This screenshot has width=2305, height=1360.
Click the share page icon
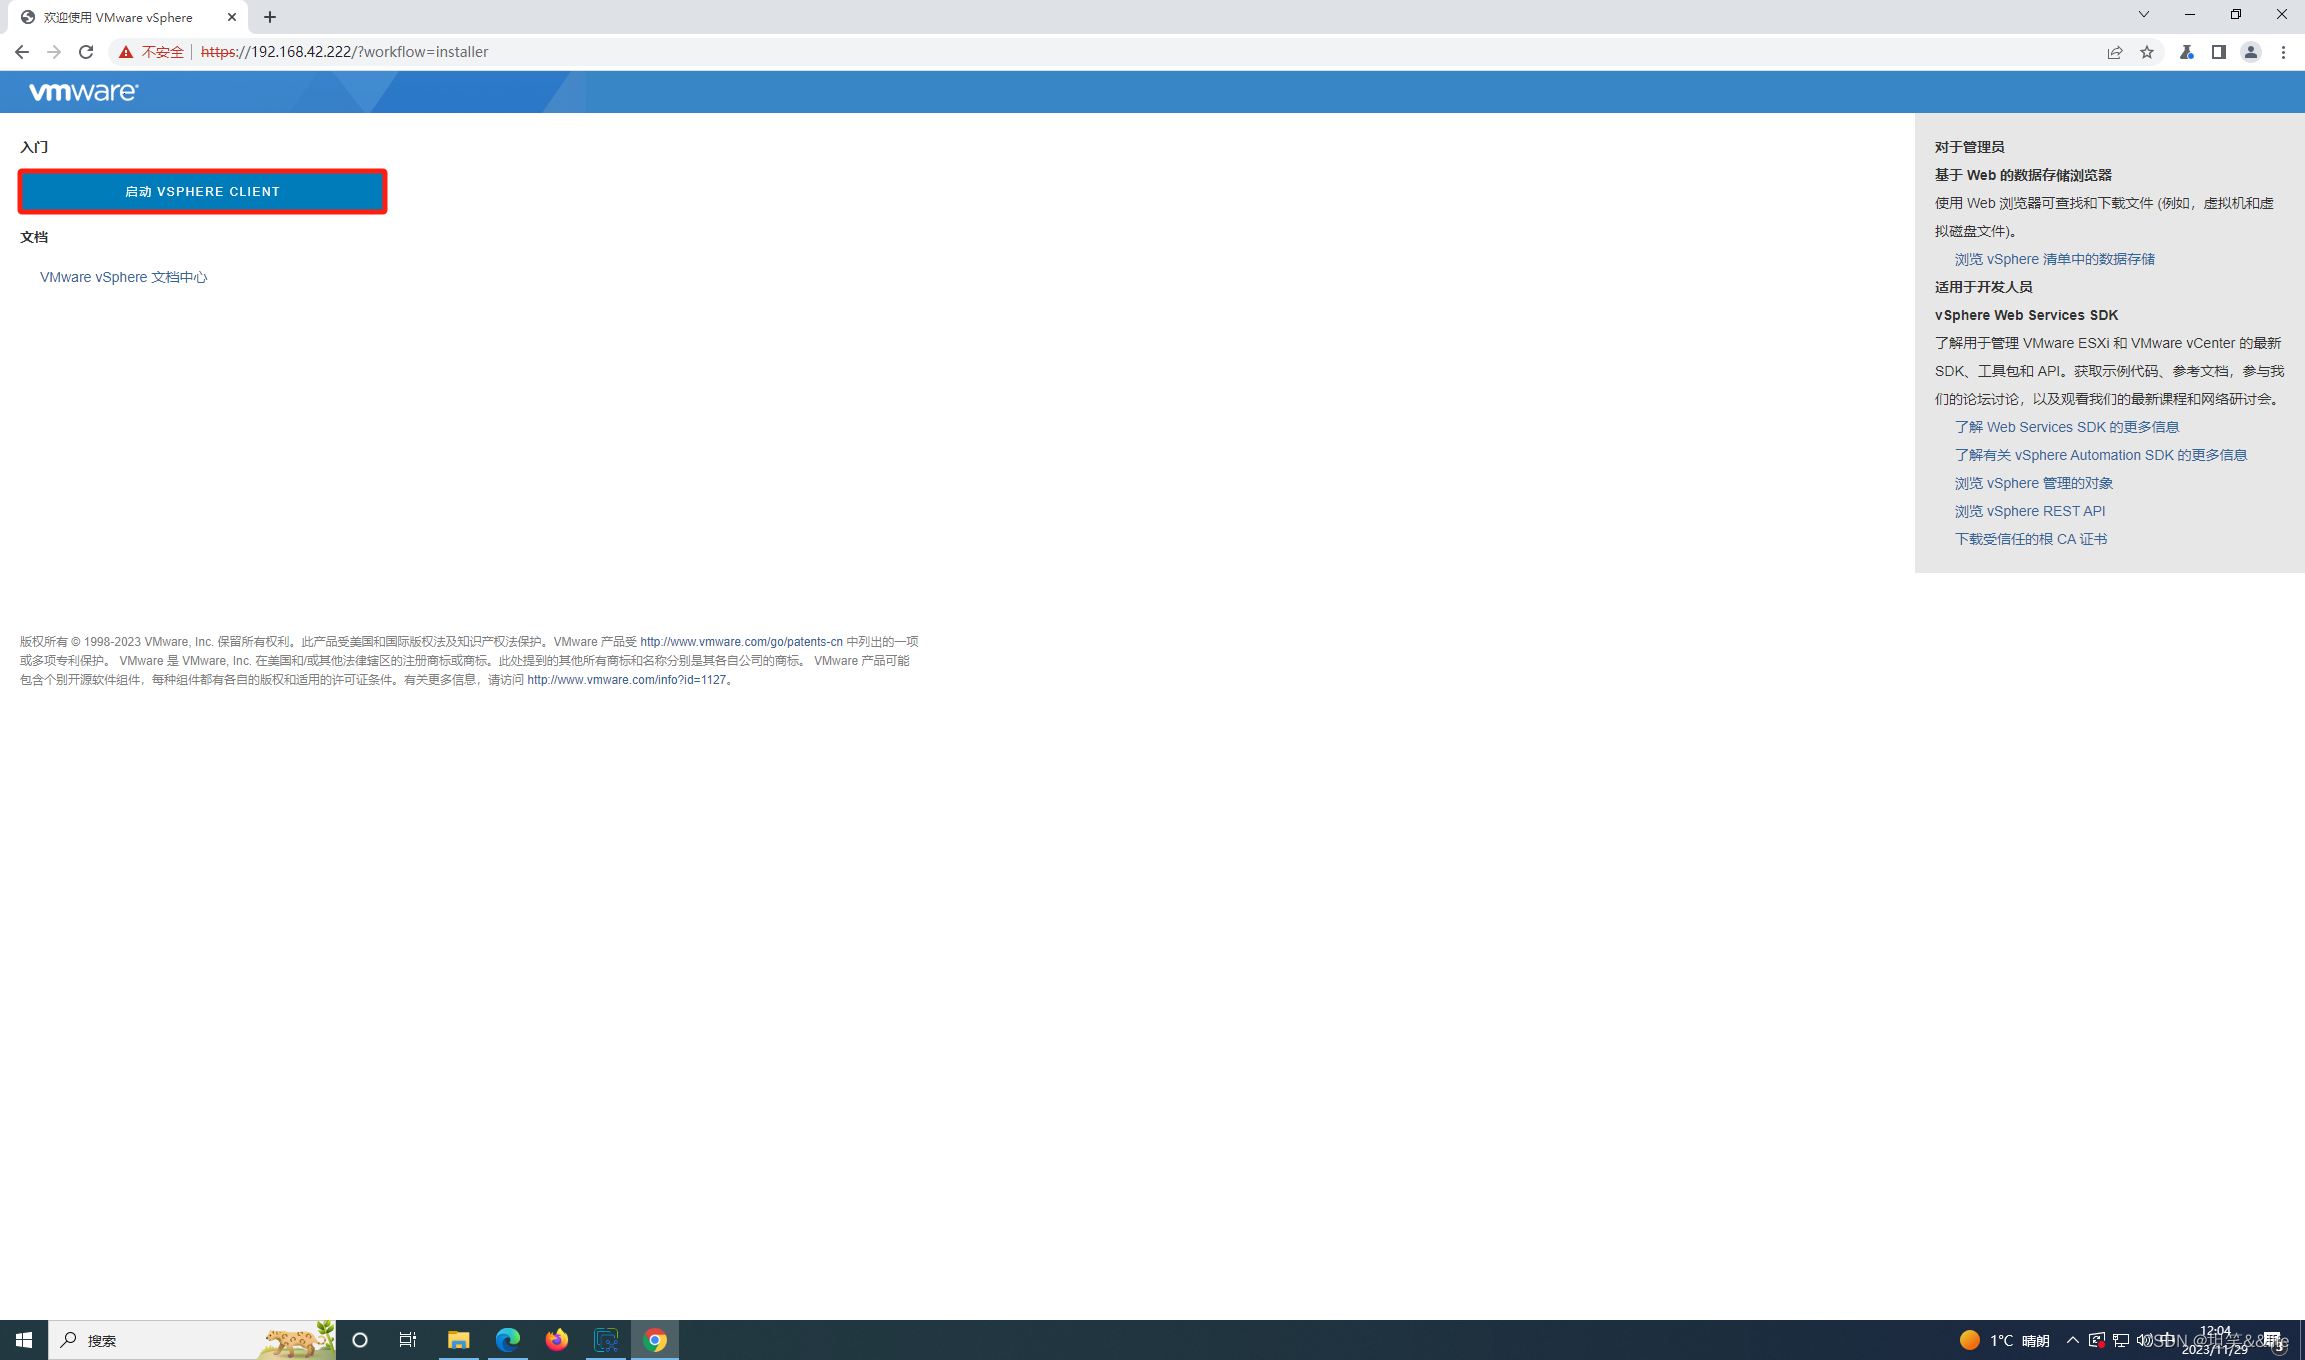click(2115, 52)
